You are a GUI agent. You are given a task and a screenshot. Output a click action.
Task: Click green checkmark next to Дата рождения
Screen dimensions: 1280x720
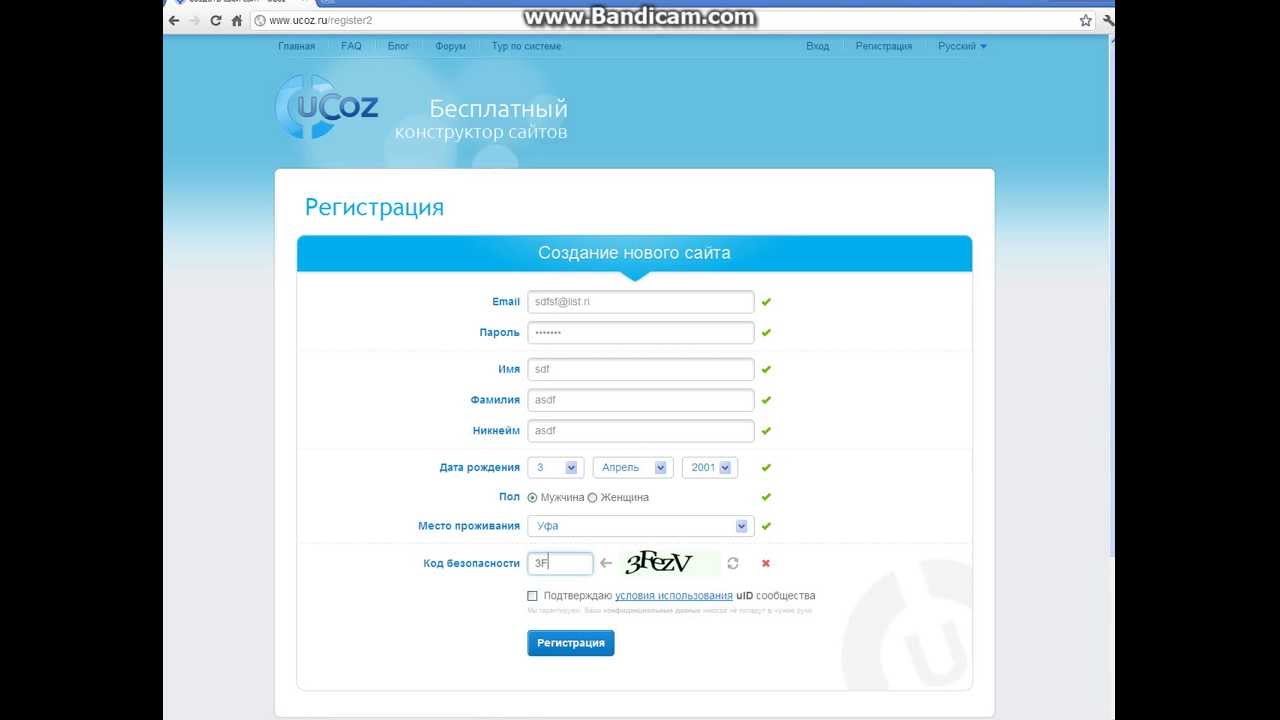[x=766, y=467]
